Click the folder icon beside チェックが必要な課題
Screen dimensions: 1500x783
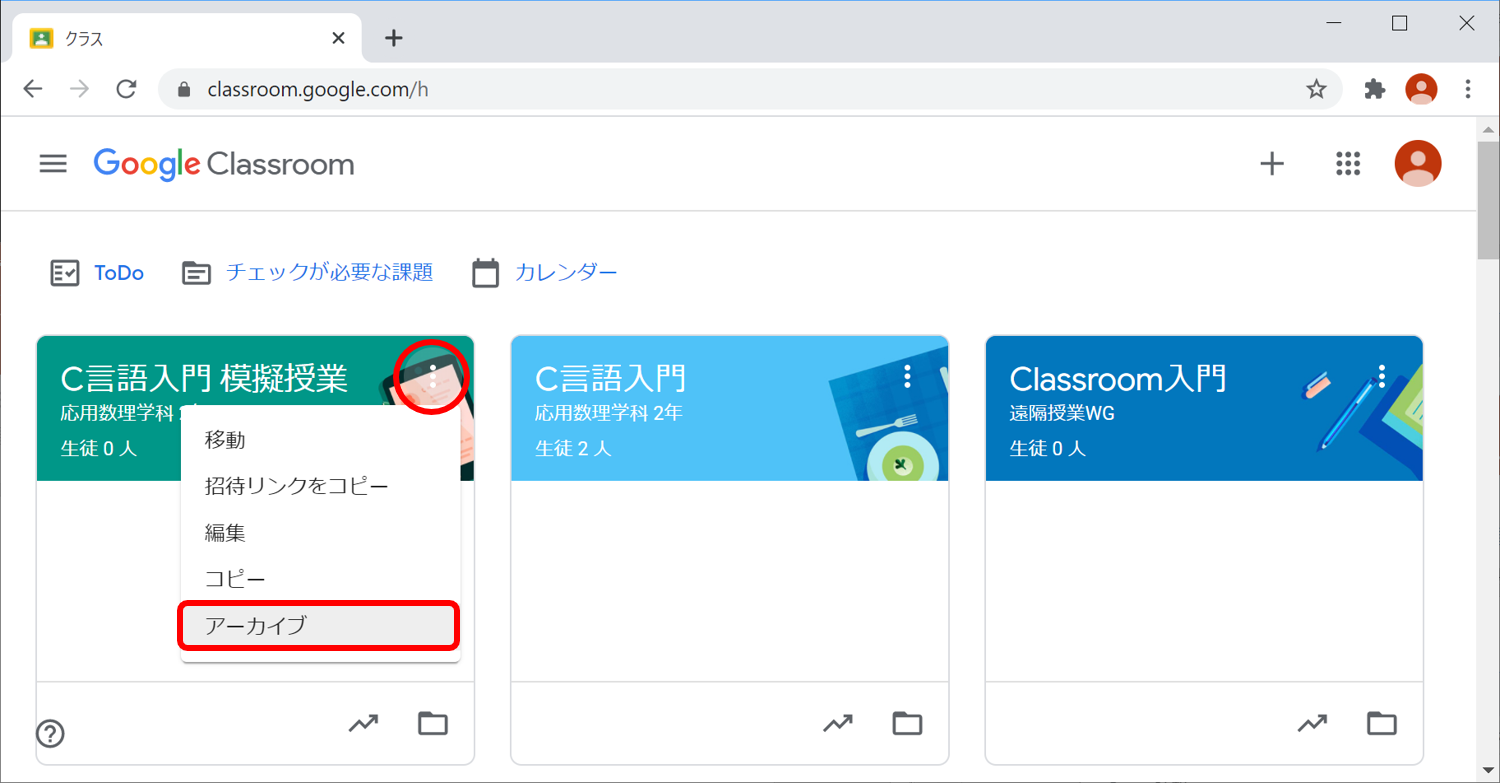(197, 273)
